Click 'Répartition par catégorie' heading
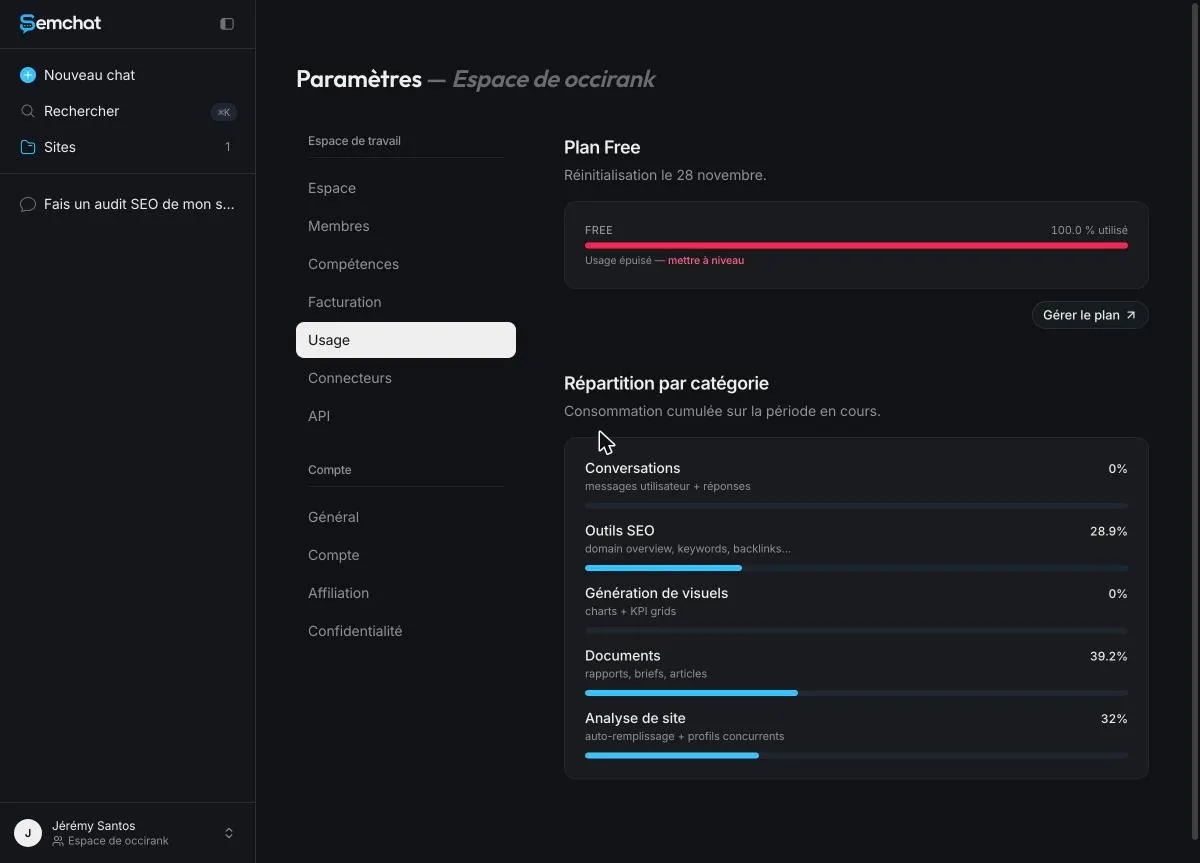The height and width of the screenshot is (863, 1200). [x=666, y=383]
